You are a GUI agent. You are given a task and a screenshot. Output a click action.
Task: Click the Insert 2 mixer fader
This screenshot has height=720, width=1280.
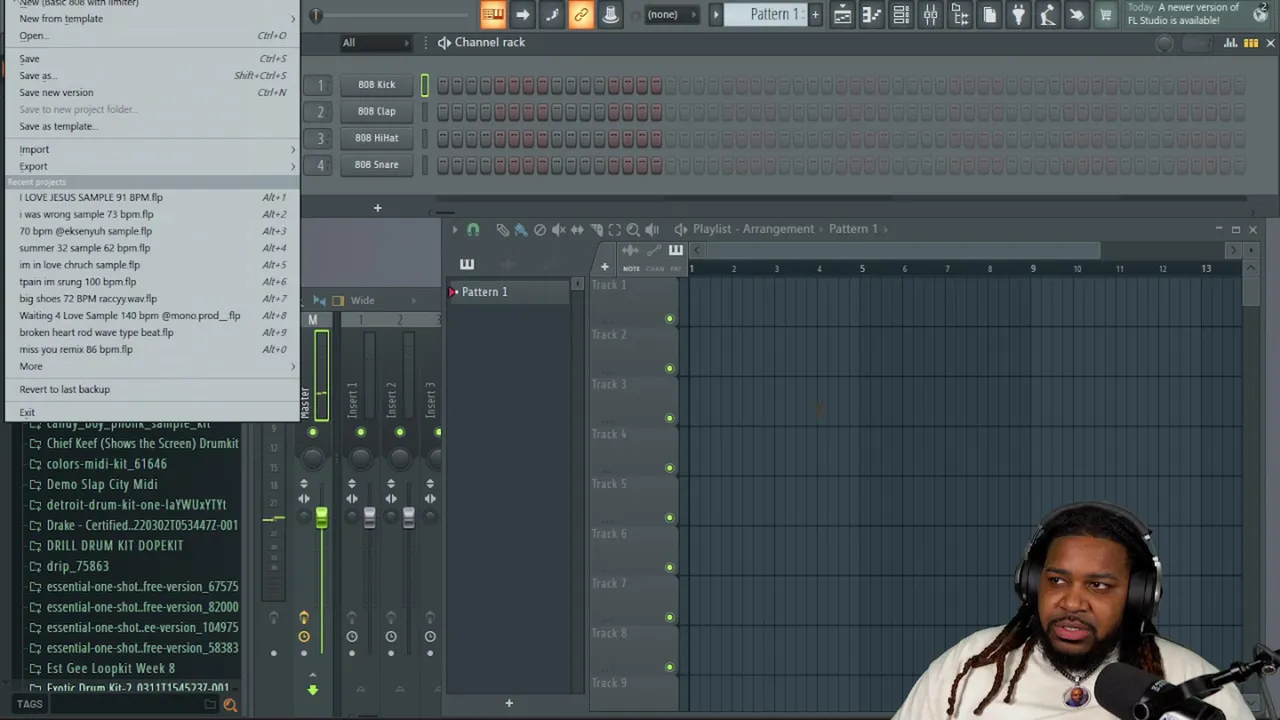408,517
